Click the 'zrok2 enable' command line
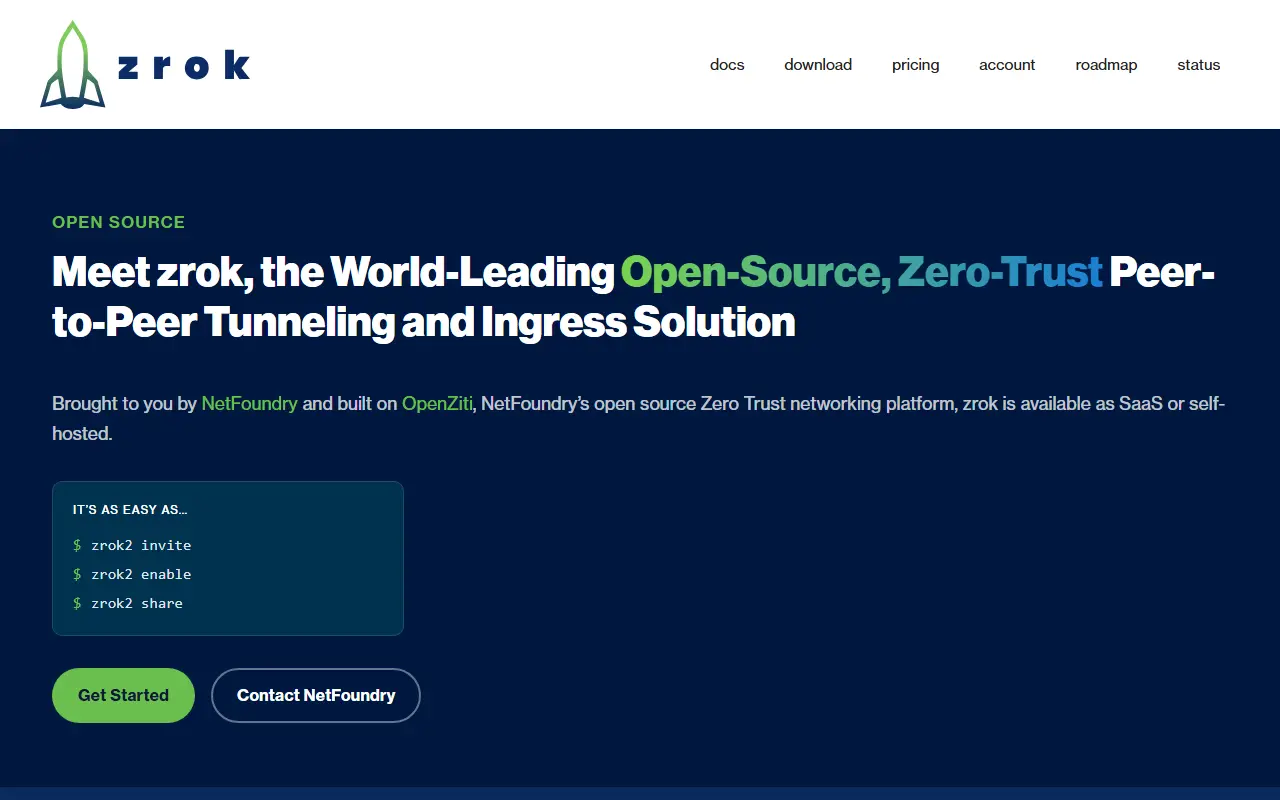The image size is (1280, 800). click(x=132, y=574)
